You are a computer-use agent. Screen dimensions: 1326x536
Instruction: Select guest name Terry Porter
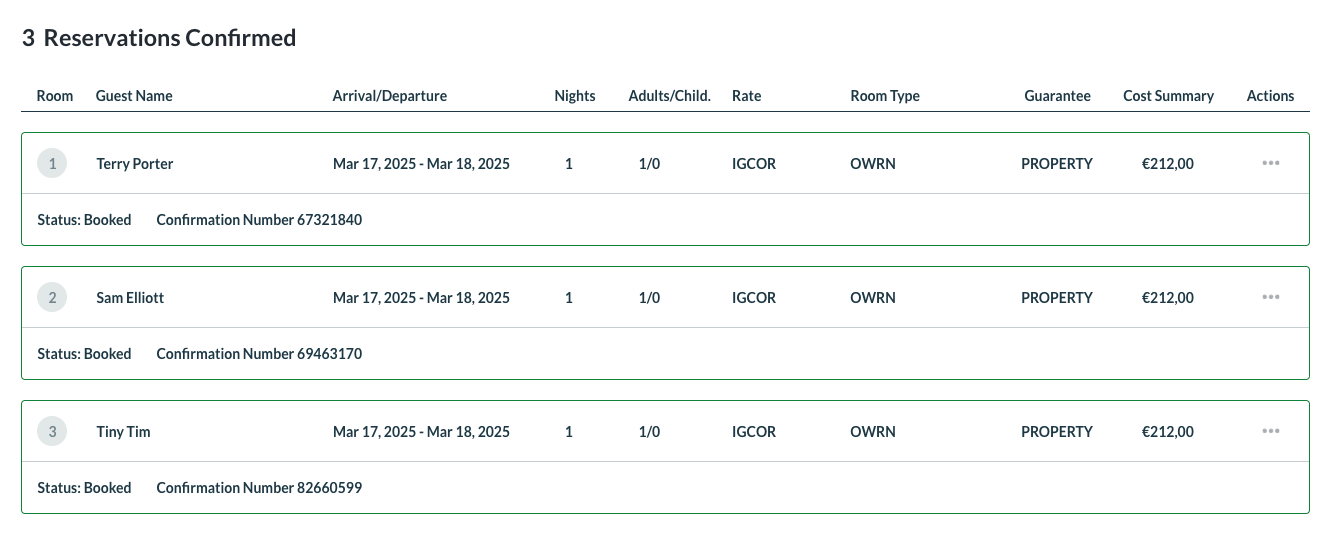click(x=134, y=164)
